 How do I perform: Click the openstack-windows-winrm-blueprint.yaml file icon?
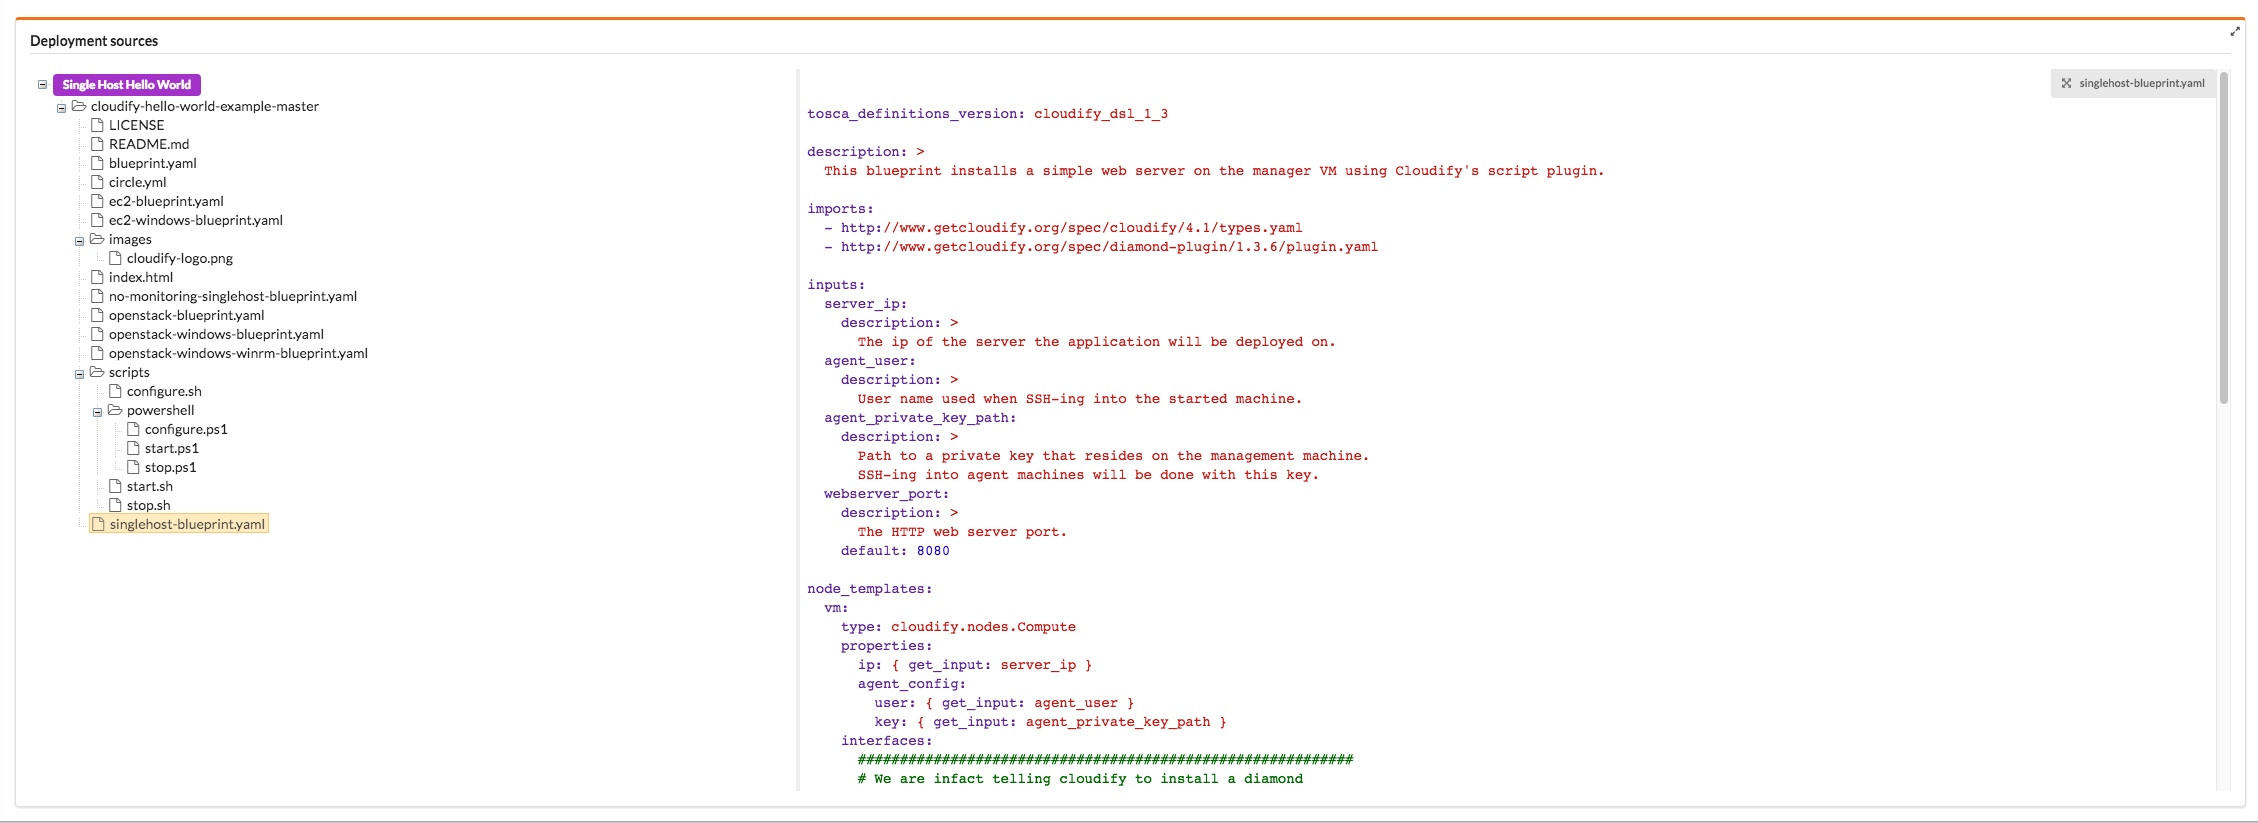coord(97,353)
